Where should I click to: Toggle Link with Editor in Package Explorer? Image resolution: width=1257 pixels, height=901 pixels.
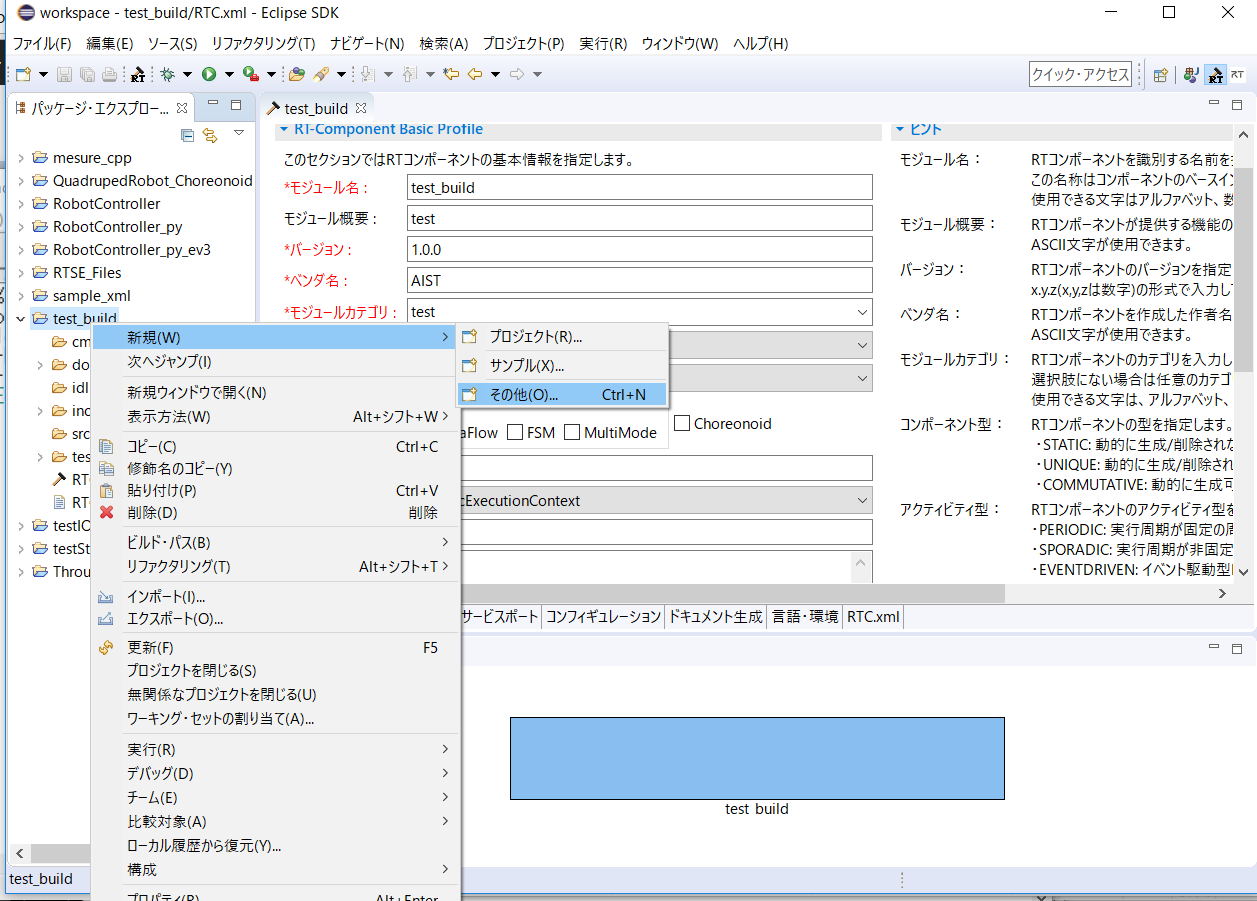[210, 134]
